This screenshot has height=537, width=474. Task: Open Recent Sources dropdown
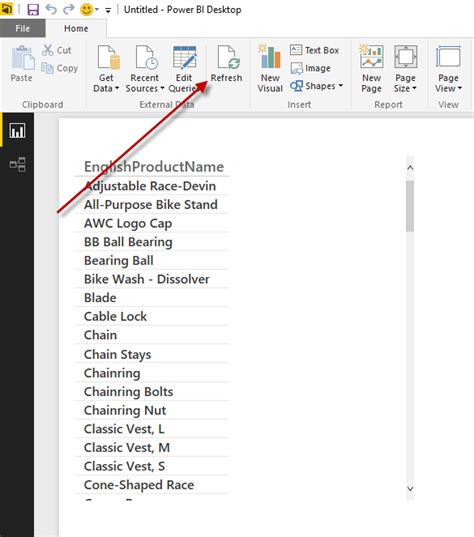click(x=145, y=68)
